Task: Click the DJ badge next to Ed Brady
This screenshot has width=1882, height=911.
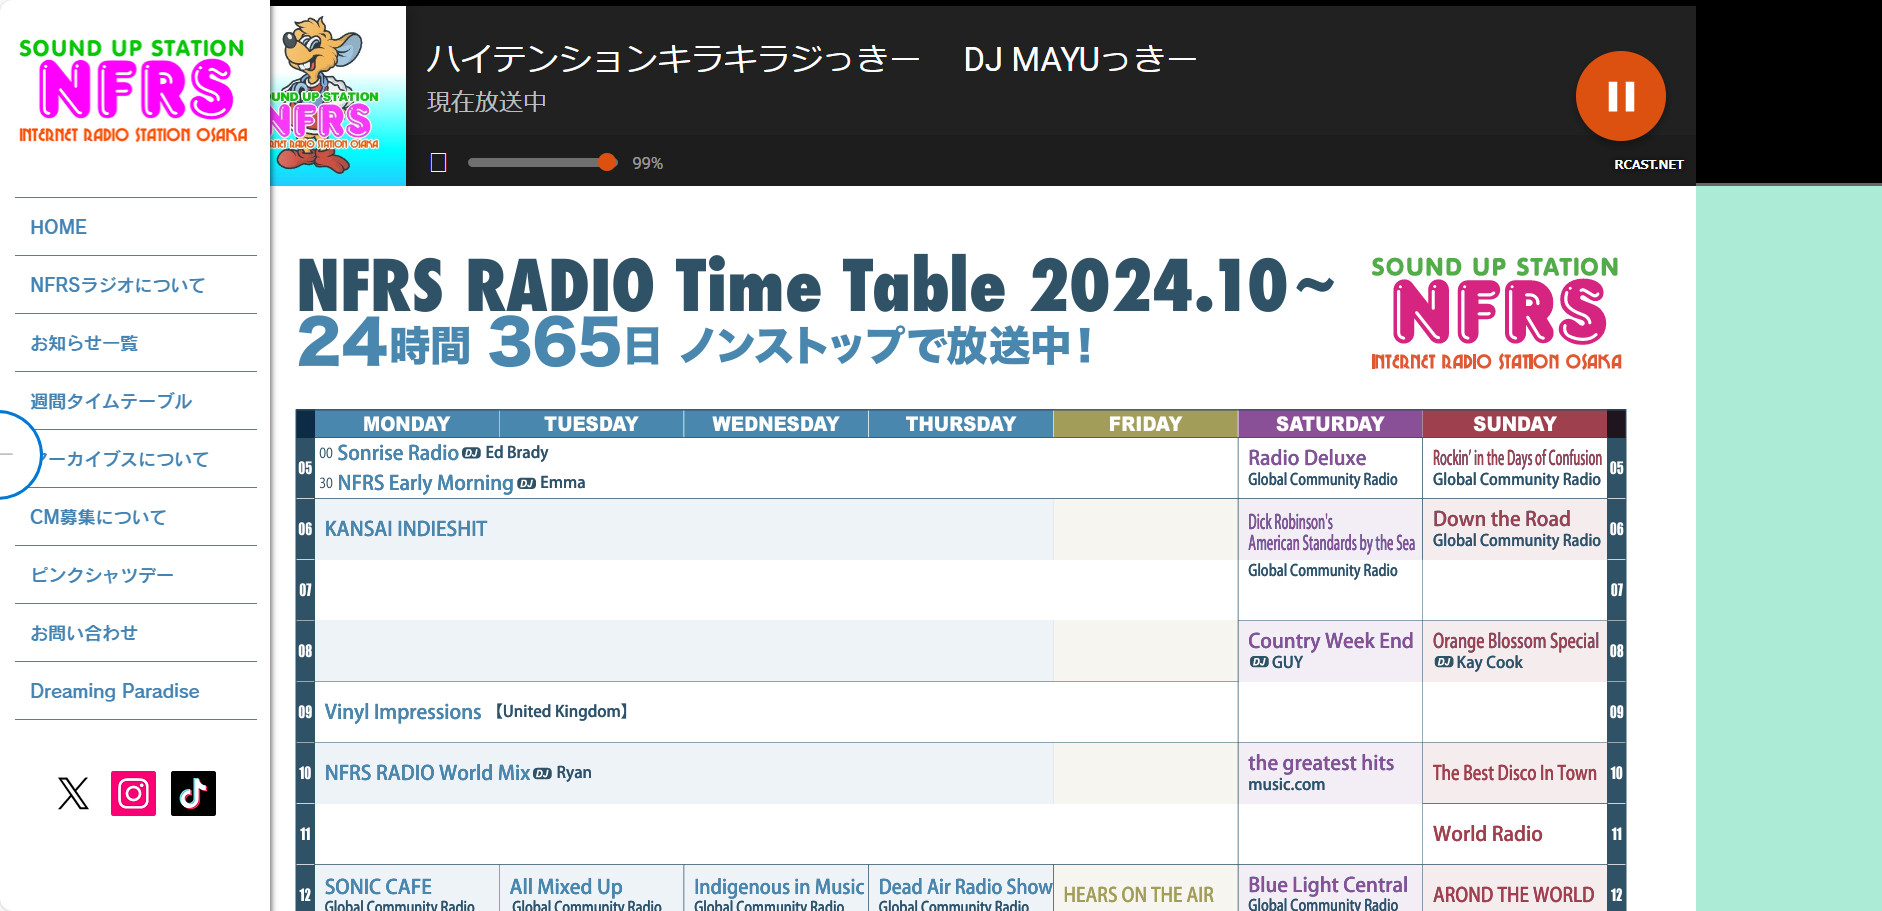Action: coord(472,453)
